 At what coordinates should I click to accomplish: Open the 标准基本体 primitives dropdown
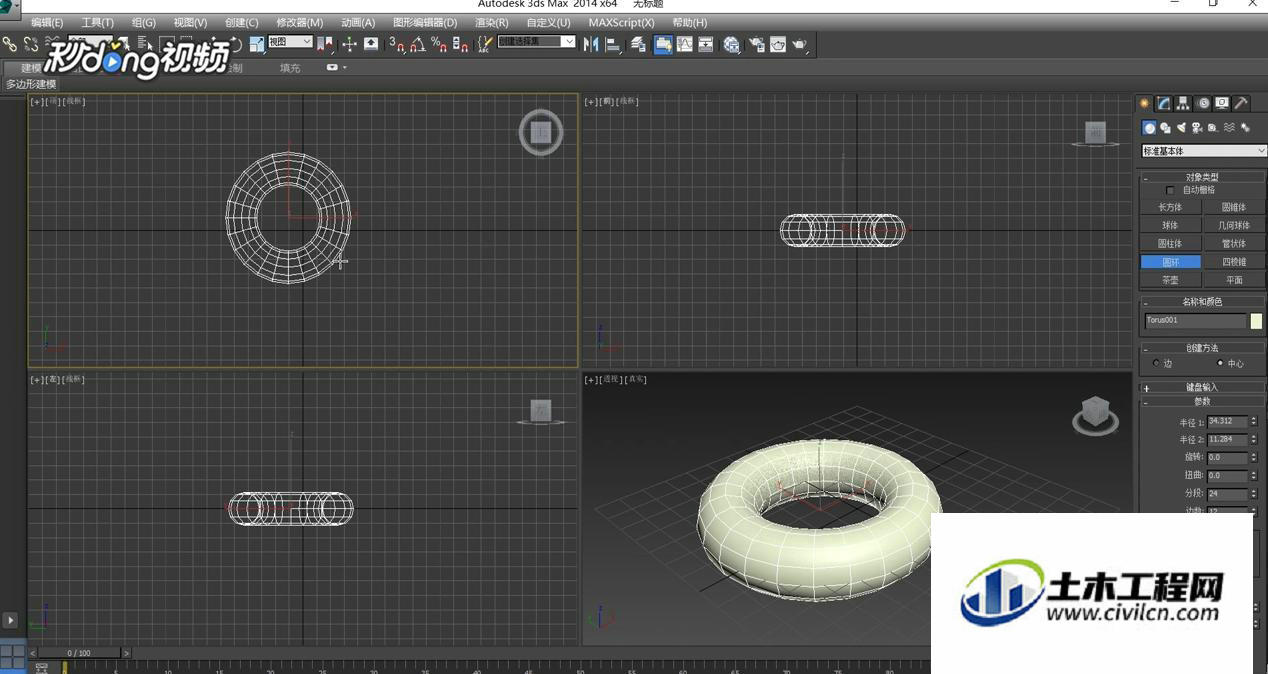(x=1204, y=151)
